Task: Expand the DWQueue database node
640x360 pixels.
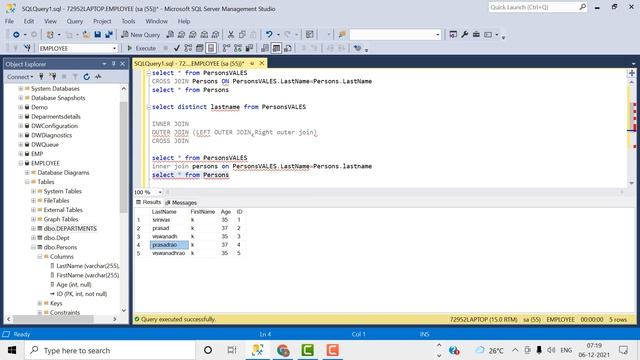Action: point(20,144)
